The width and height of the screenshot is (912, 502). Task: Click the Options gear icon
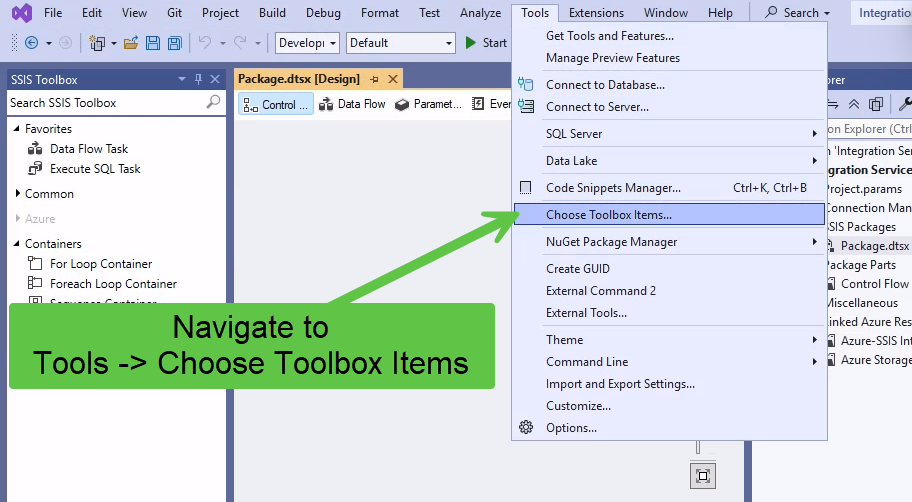(526, 428)
